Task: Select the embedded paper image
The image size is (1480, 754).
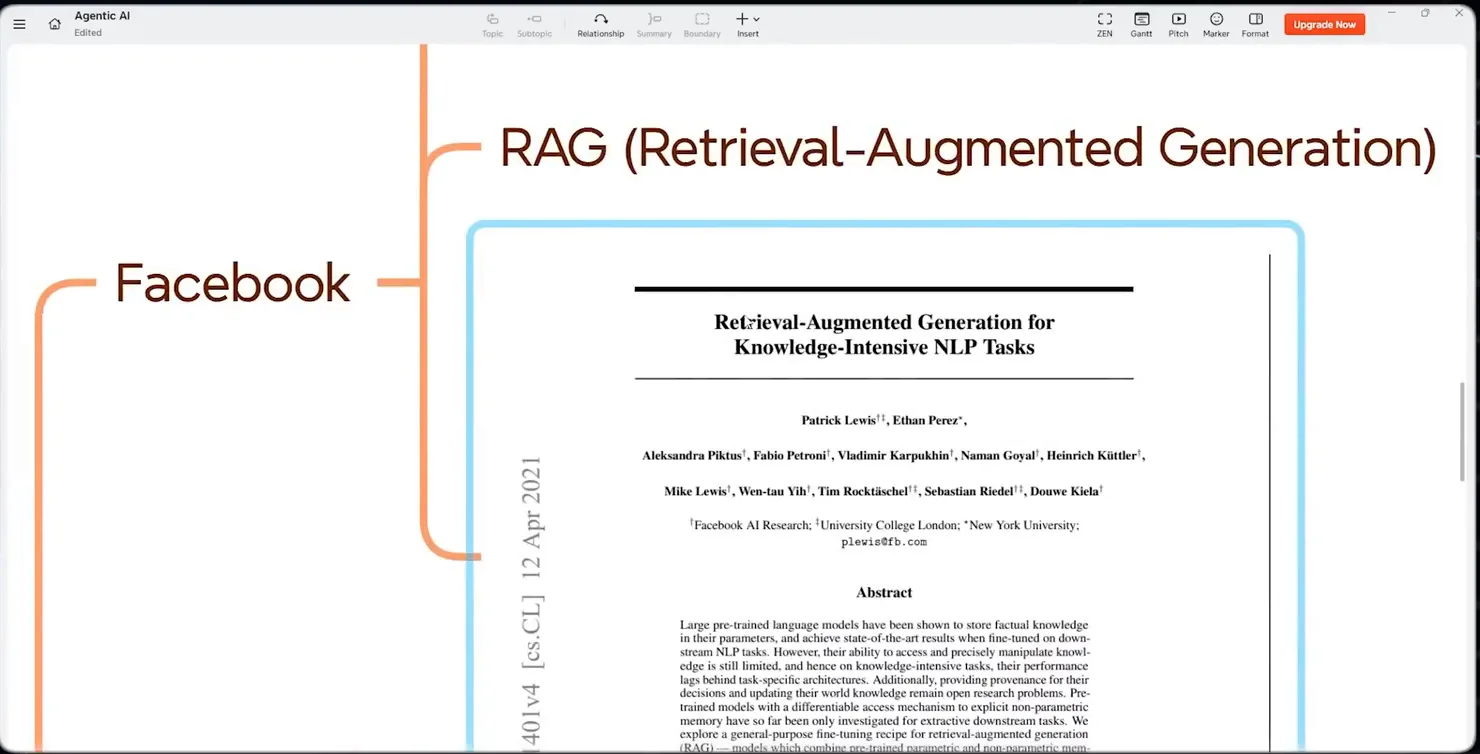Action: tap(885, 487)
